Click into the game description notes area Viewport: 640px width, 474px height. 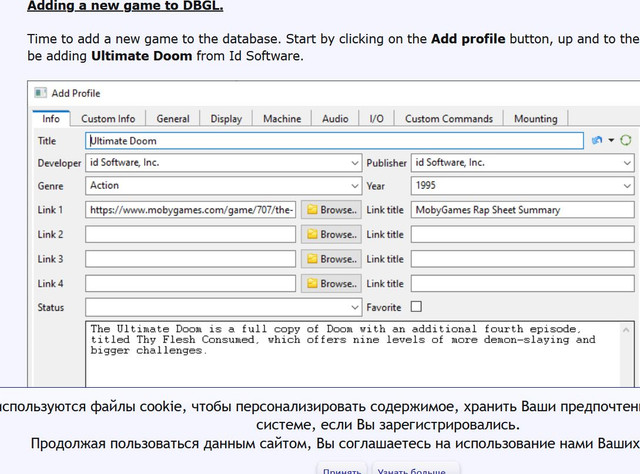353,354
